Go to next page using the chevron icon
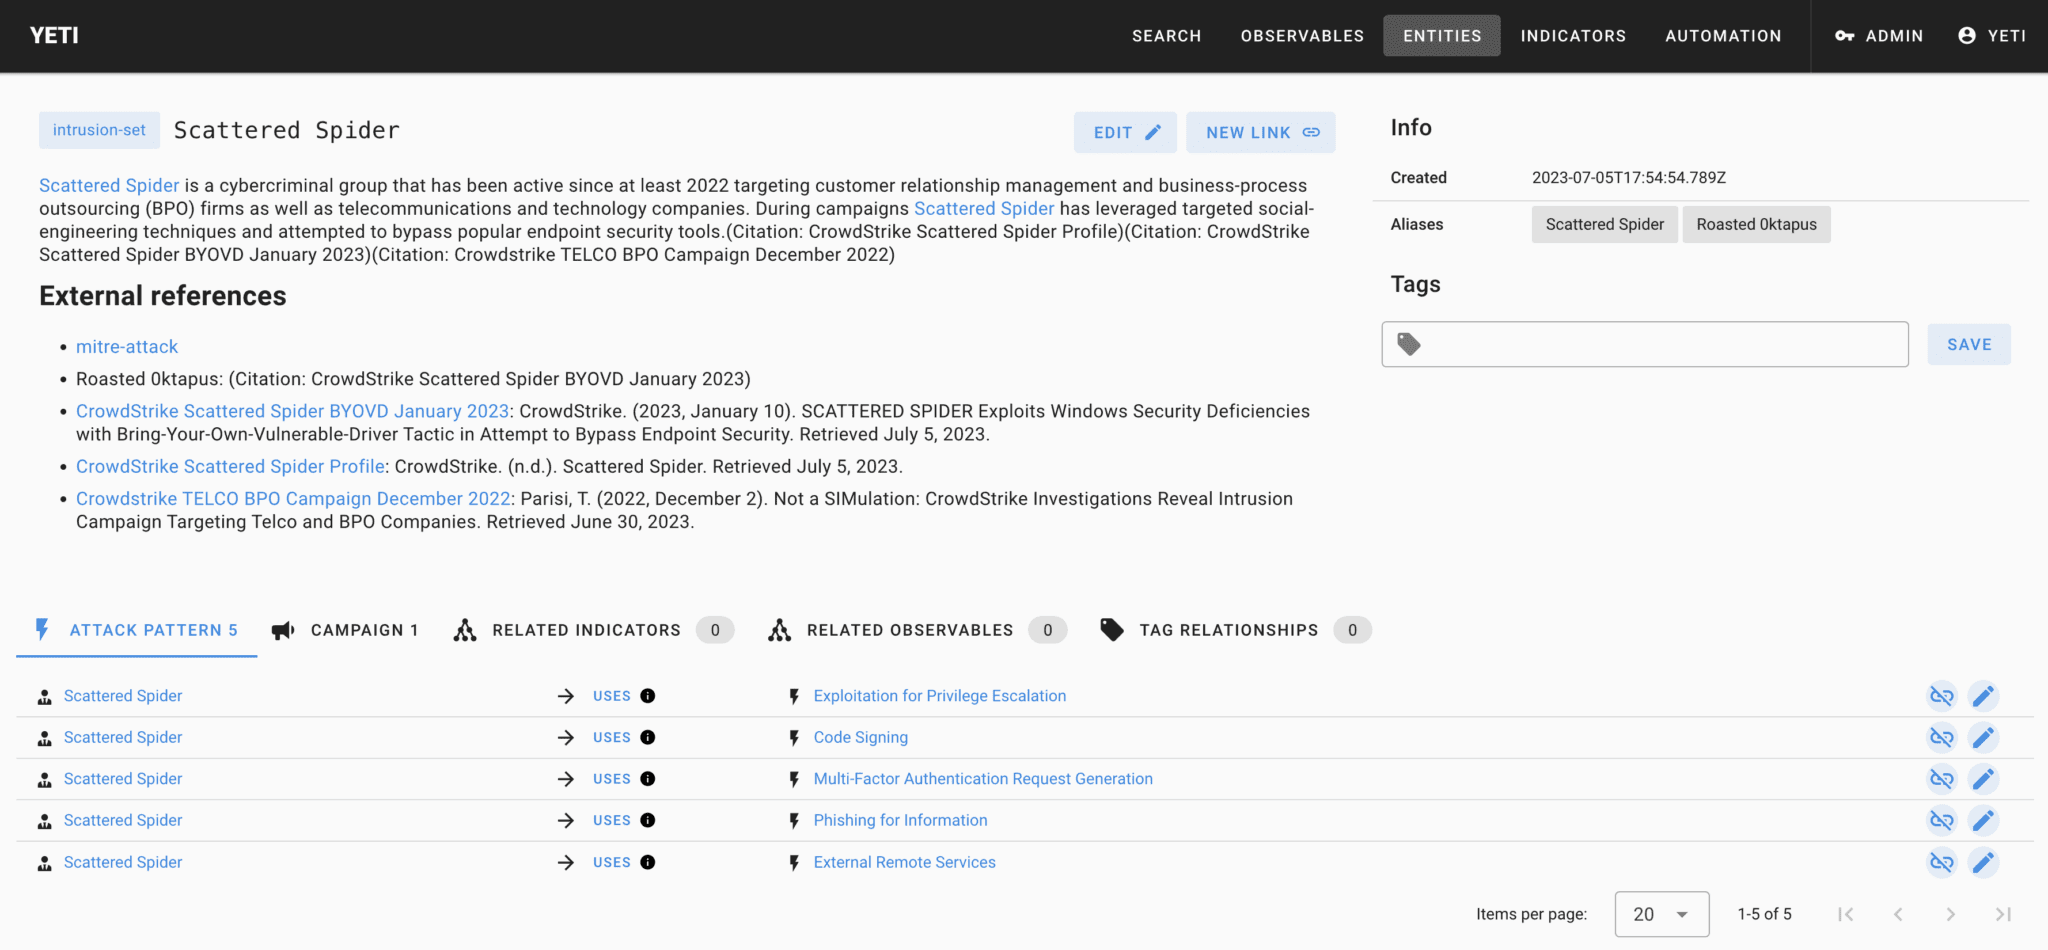 tap(1951, 913)
